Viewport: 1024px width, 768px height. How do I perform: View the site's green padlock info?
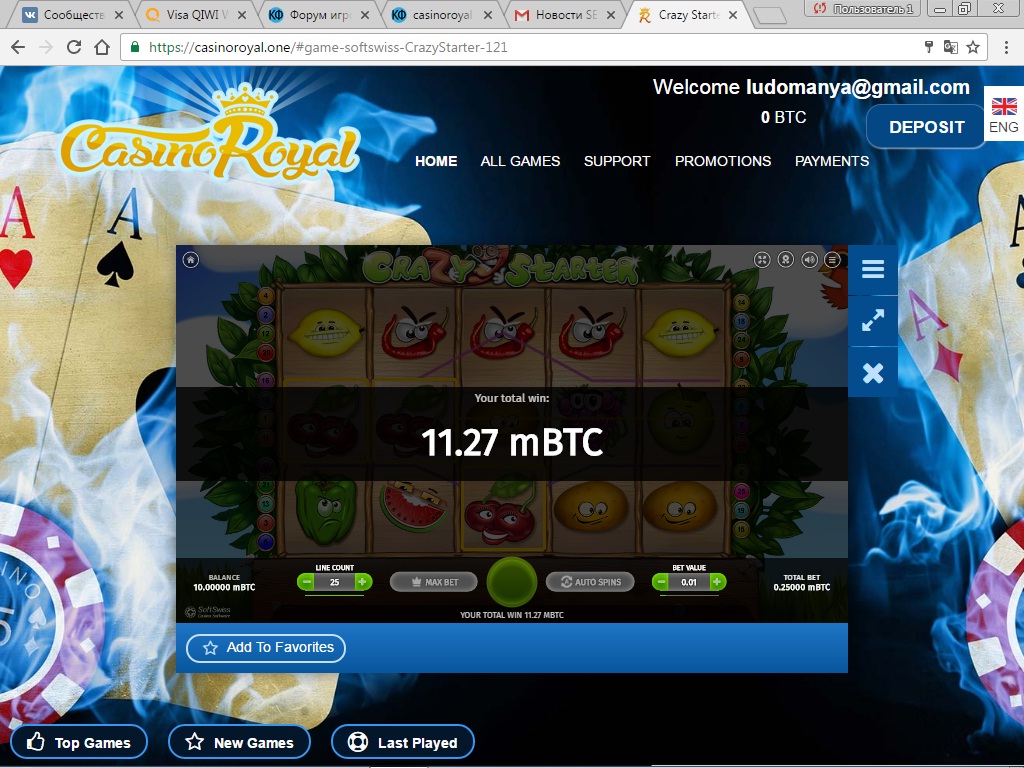click(135, 47)
